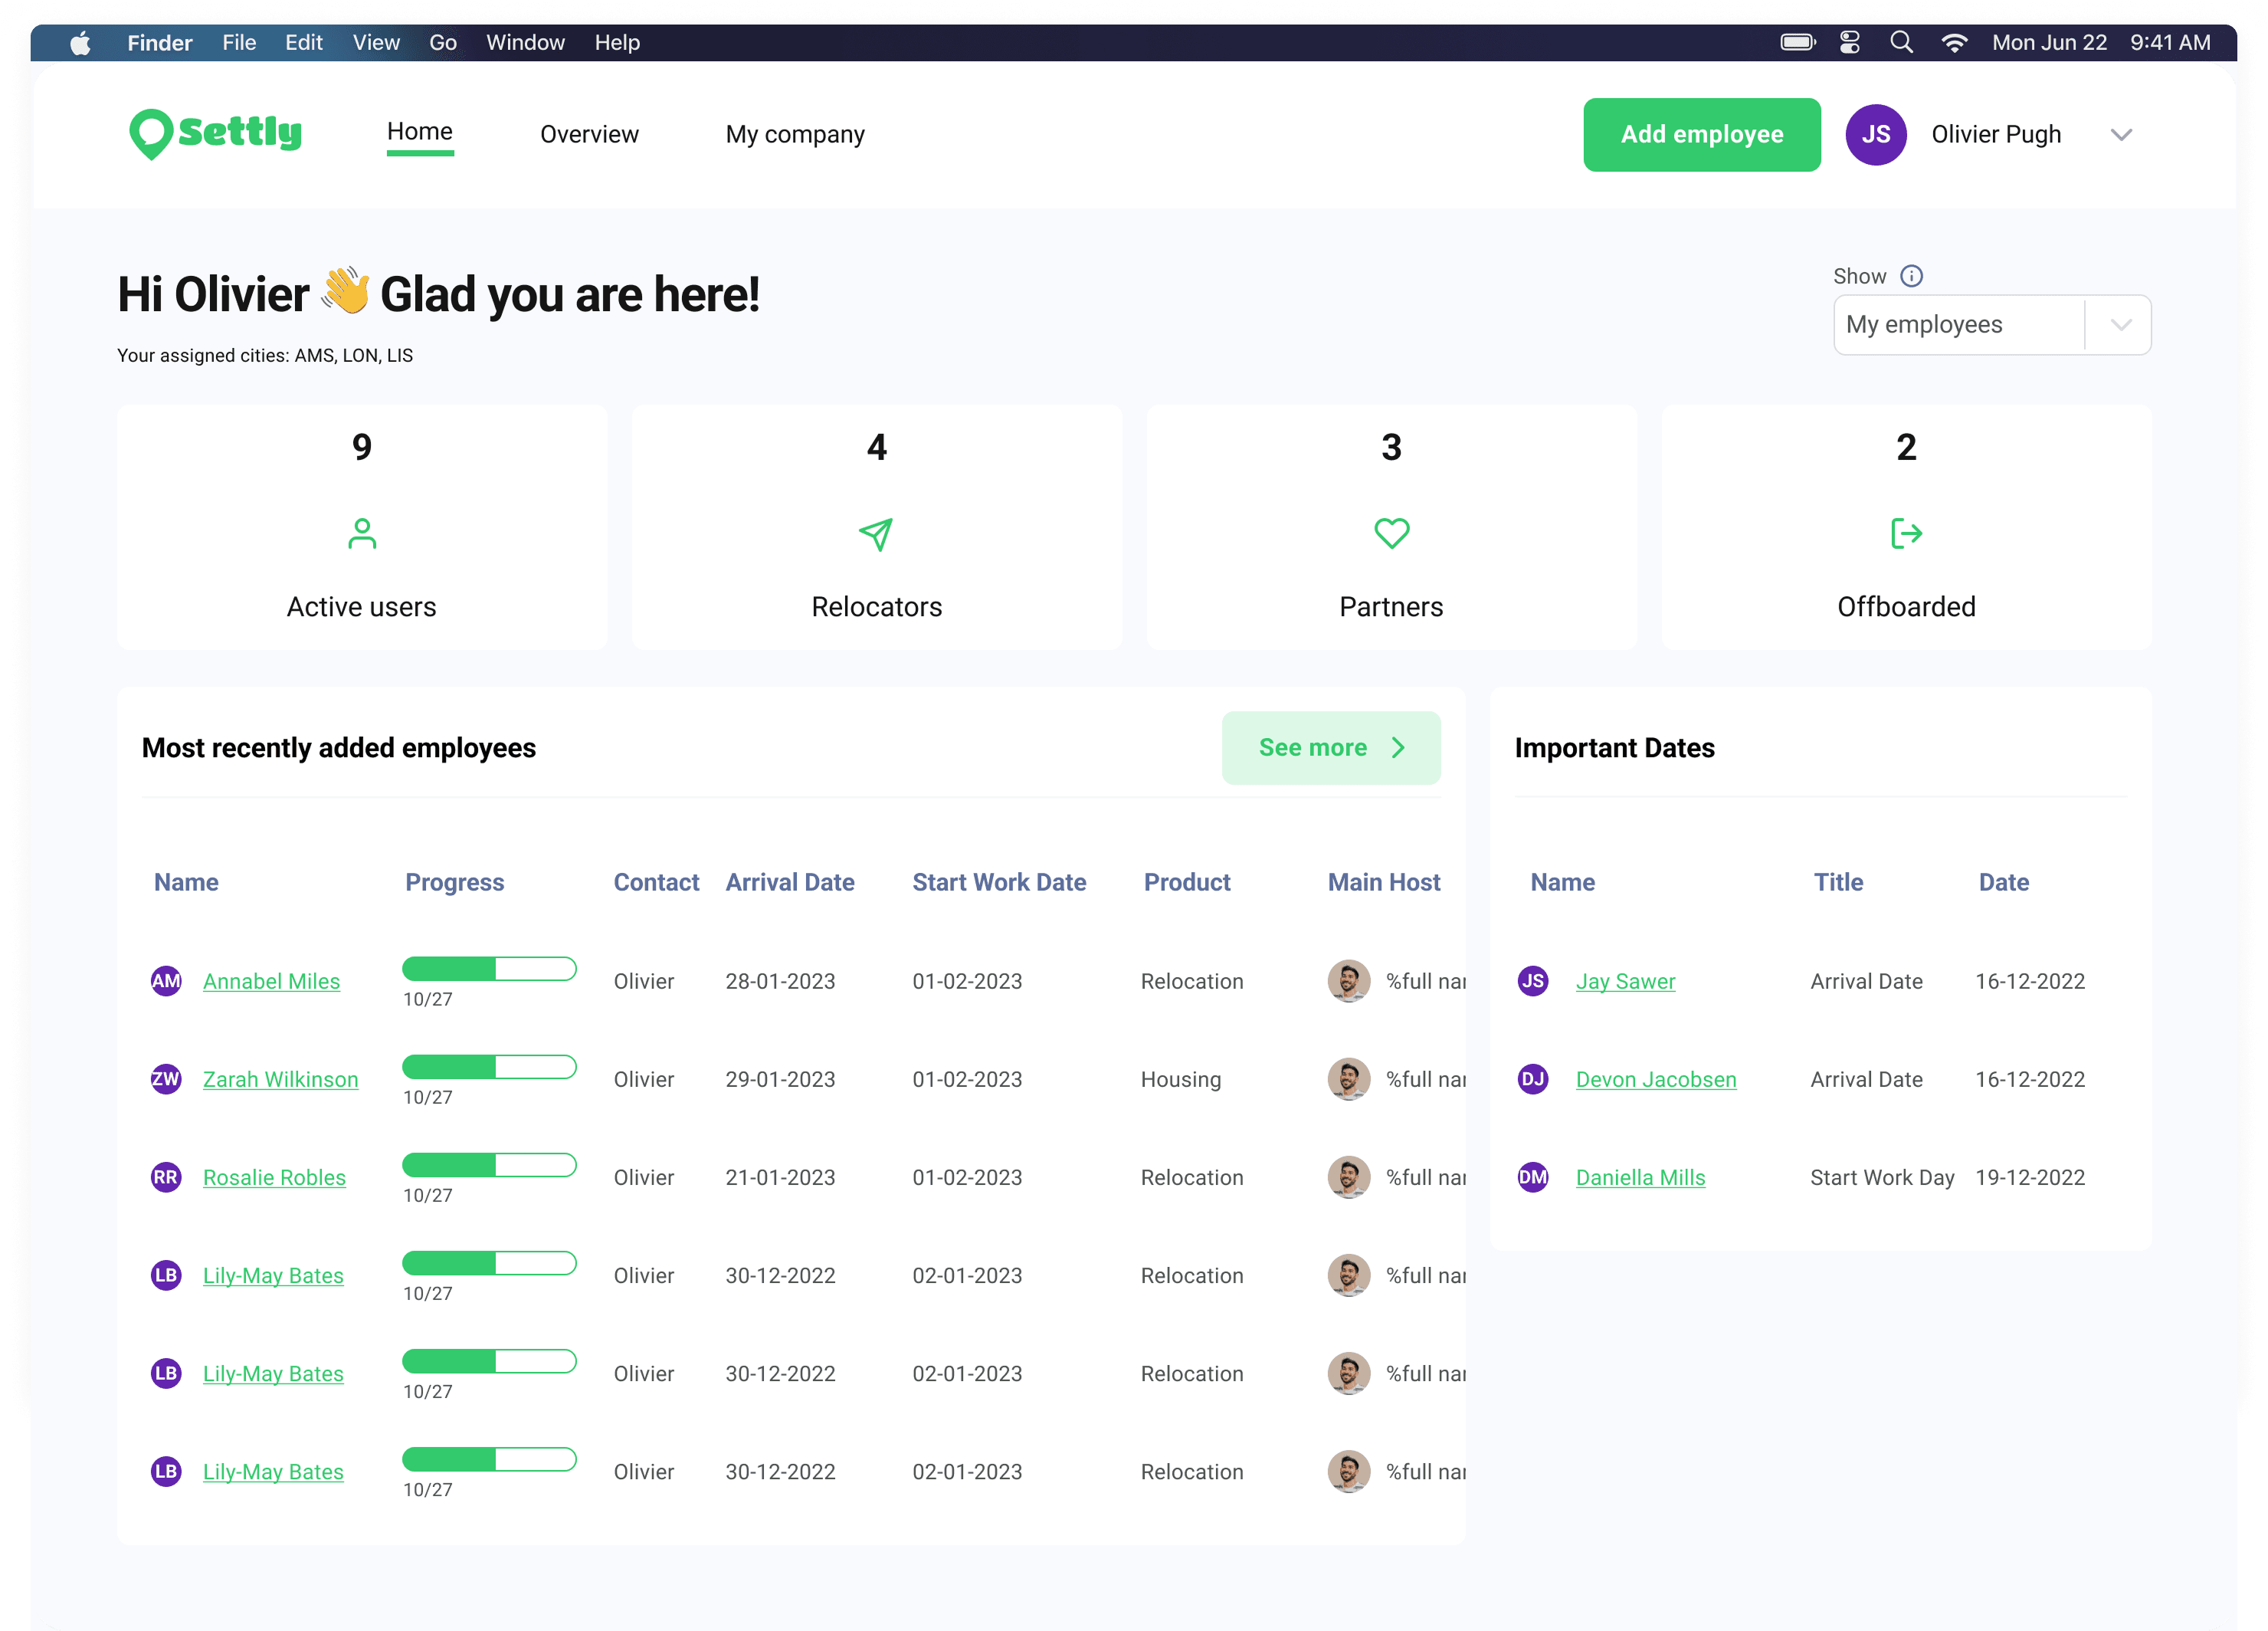Click main host photo for Annabel Miles

click(x=1348, y=981)
